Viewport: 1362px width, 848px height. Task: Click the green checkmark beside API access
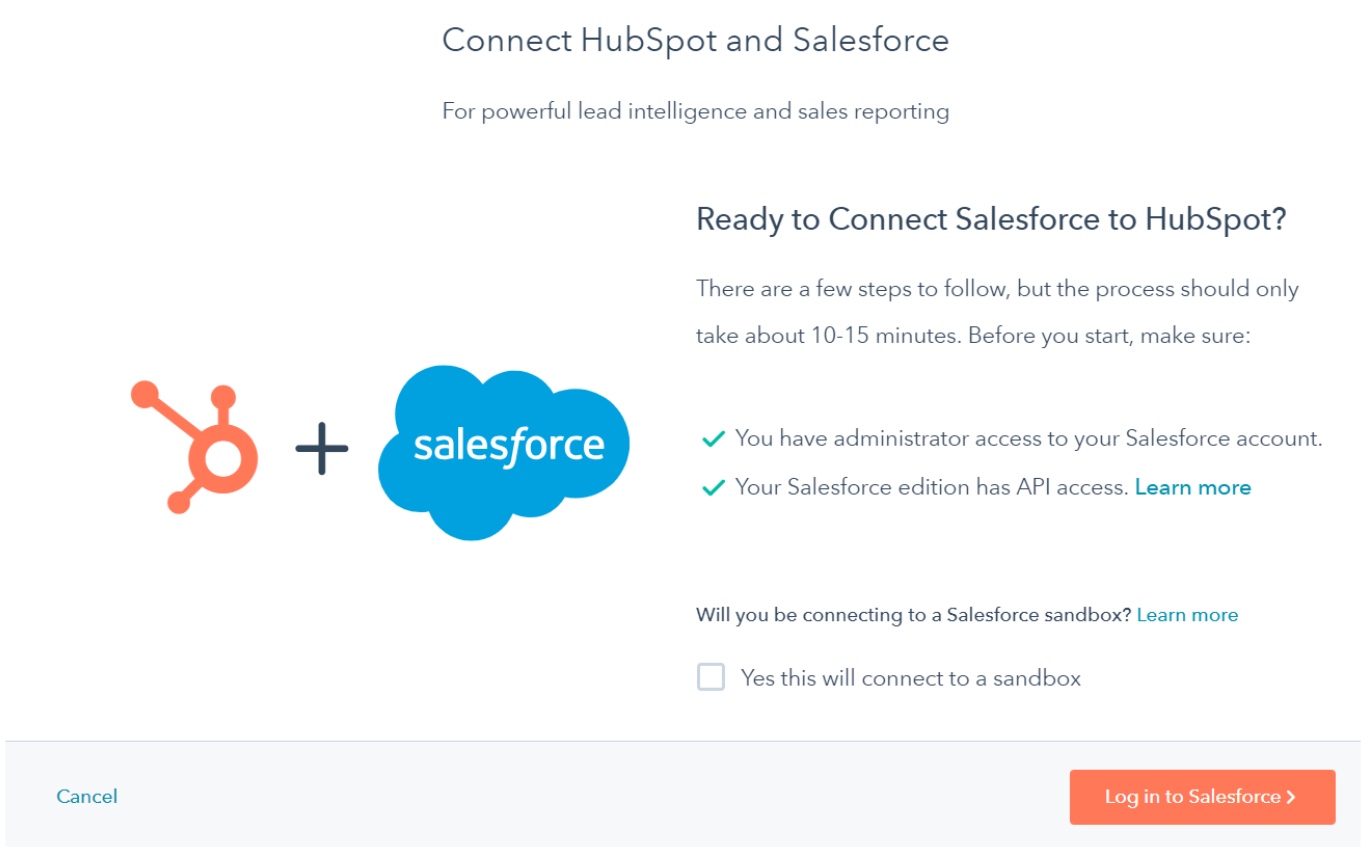tap(714, 486)
